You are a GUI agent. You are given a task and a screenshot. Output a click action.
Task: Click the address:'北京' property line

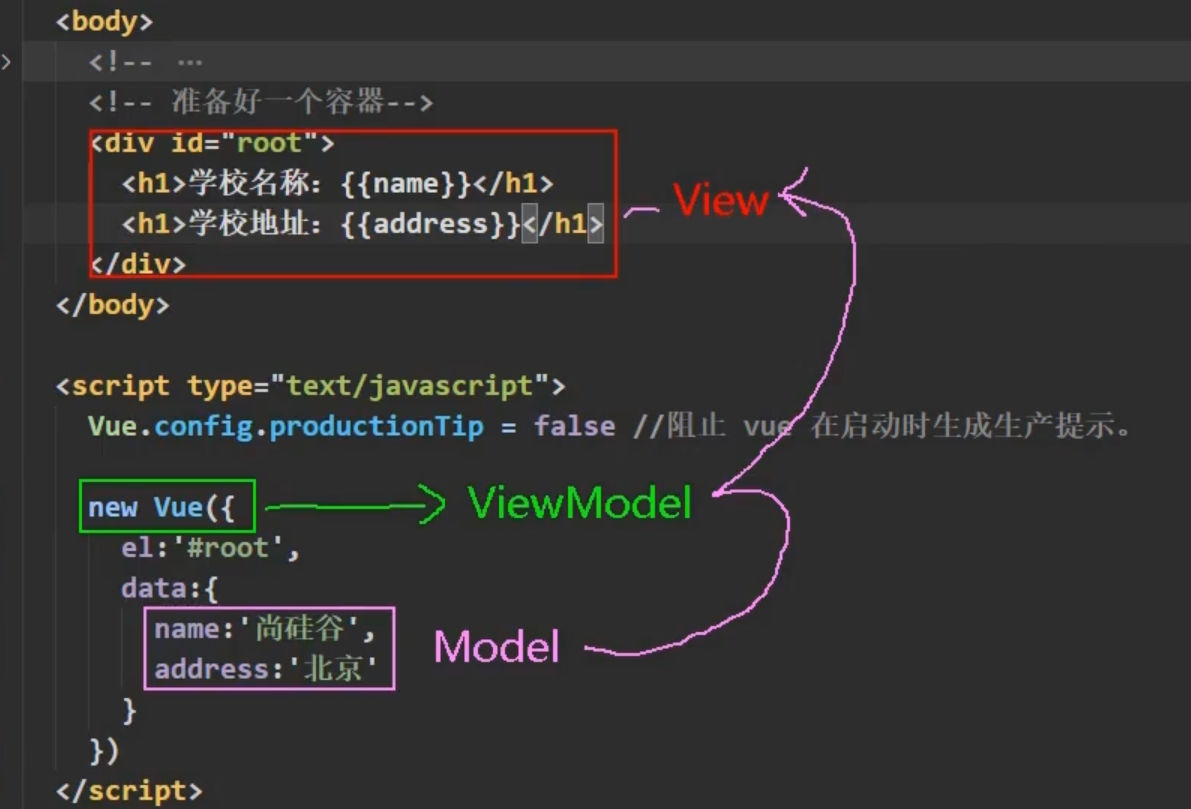tap(266, 668)
